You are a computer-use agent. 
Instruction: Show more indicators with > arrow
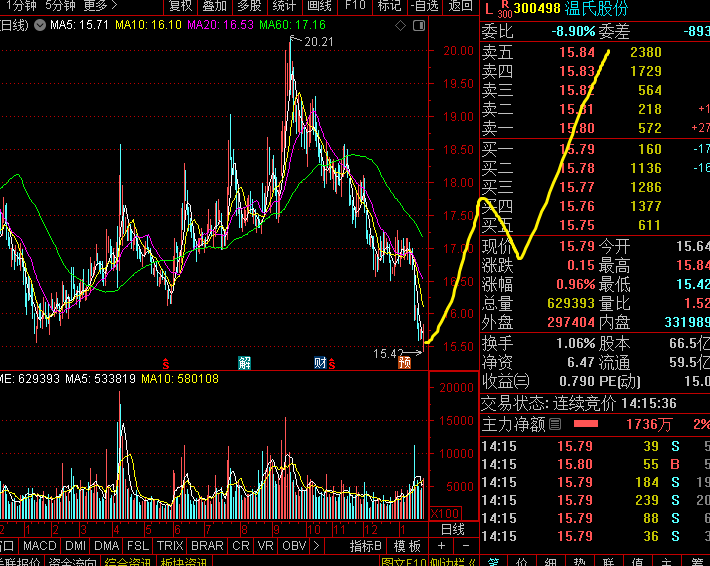317,546
